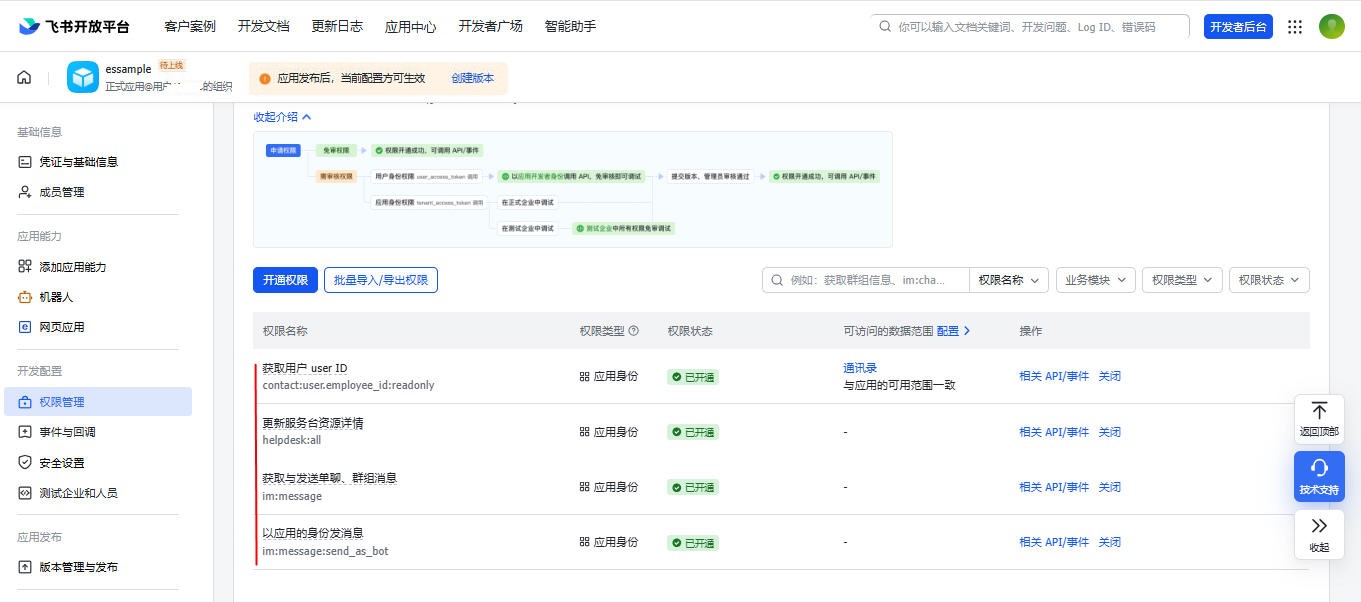The image size is (1361, 602).
Task: Click the home icon in breadcrumb bar
Action: 24,78
